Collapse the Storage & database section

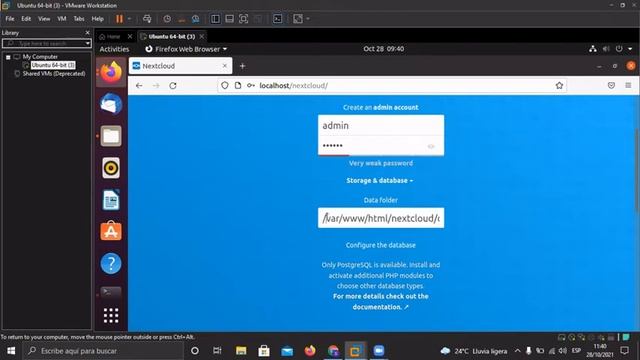pos(380,180)
